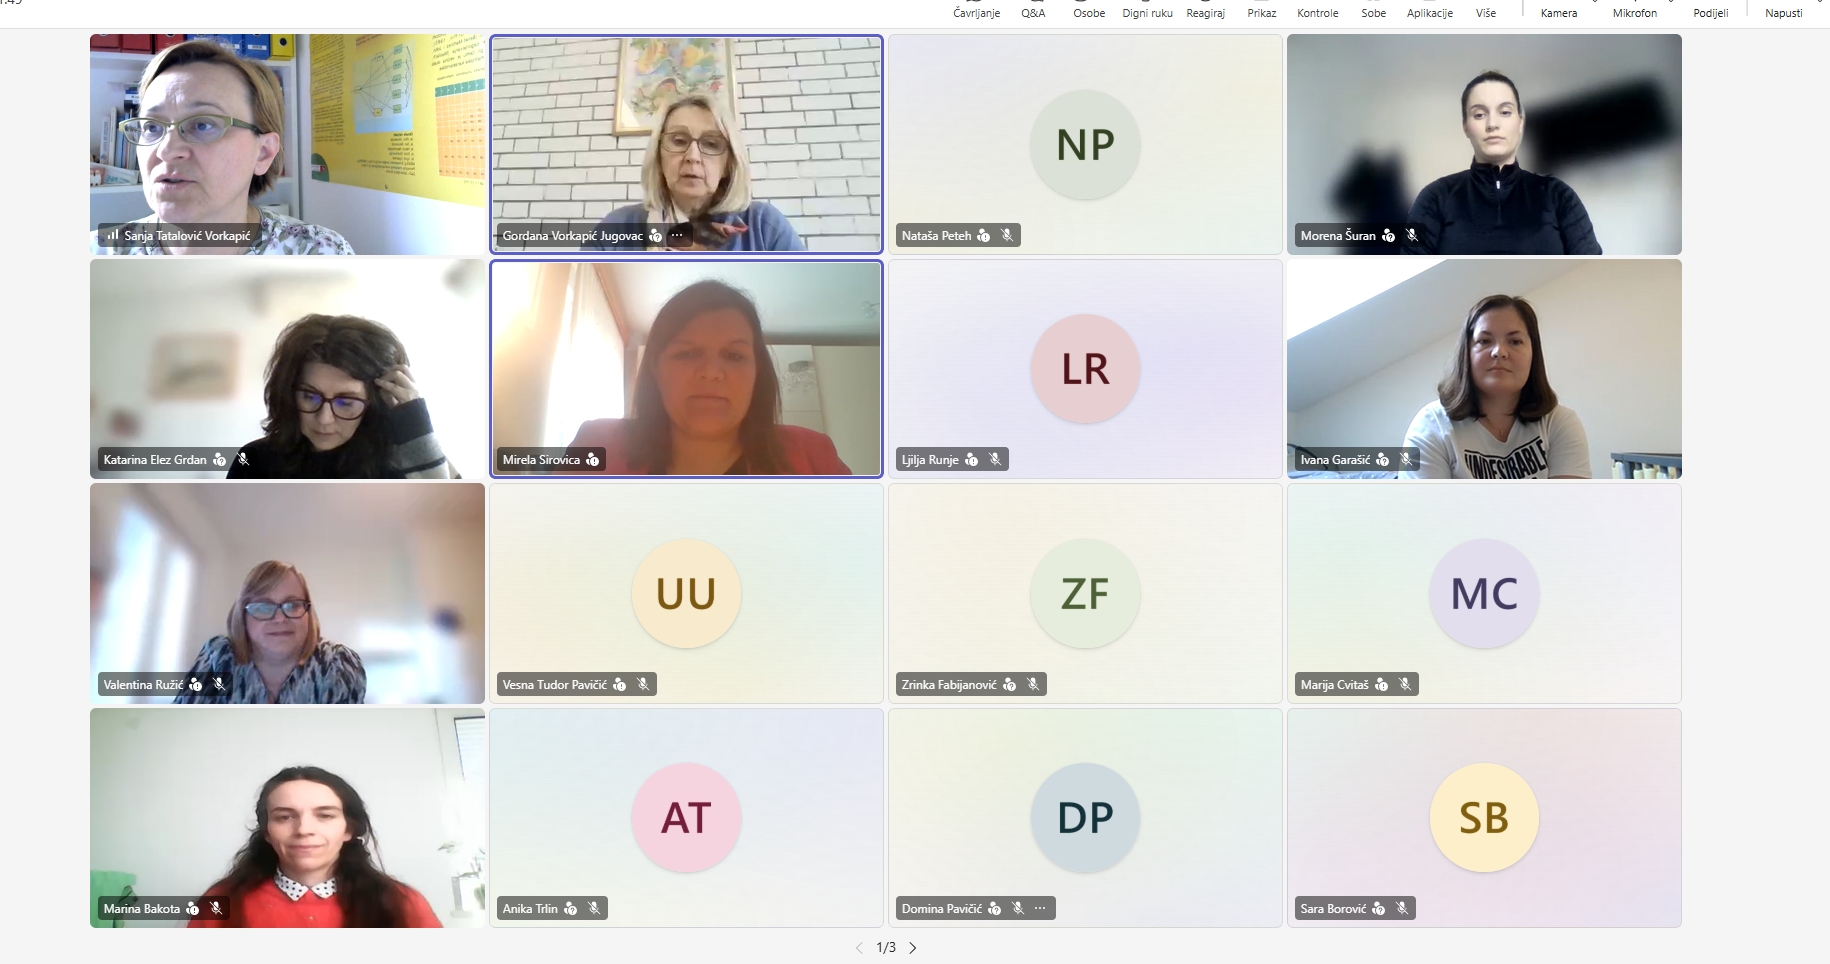Image resolution: width=1830 pixels, height=964 pixels.
Task: Click muted microphone icon on Nataša Peteh tile
Action: pyautogui.click(x=1007, y=236)
